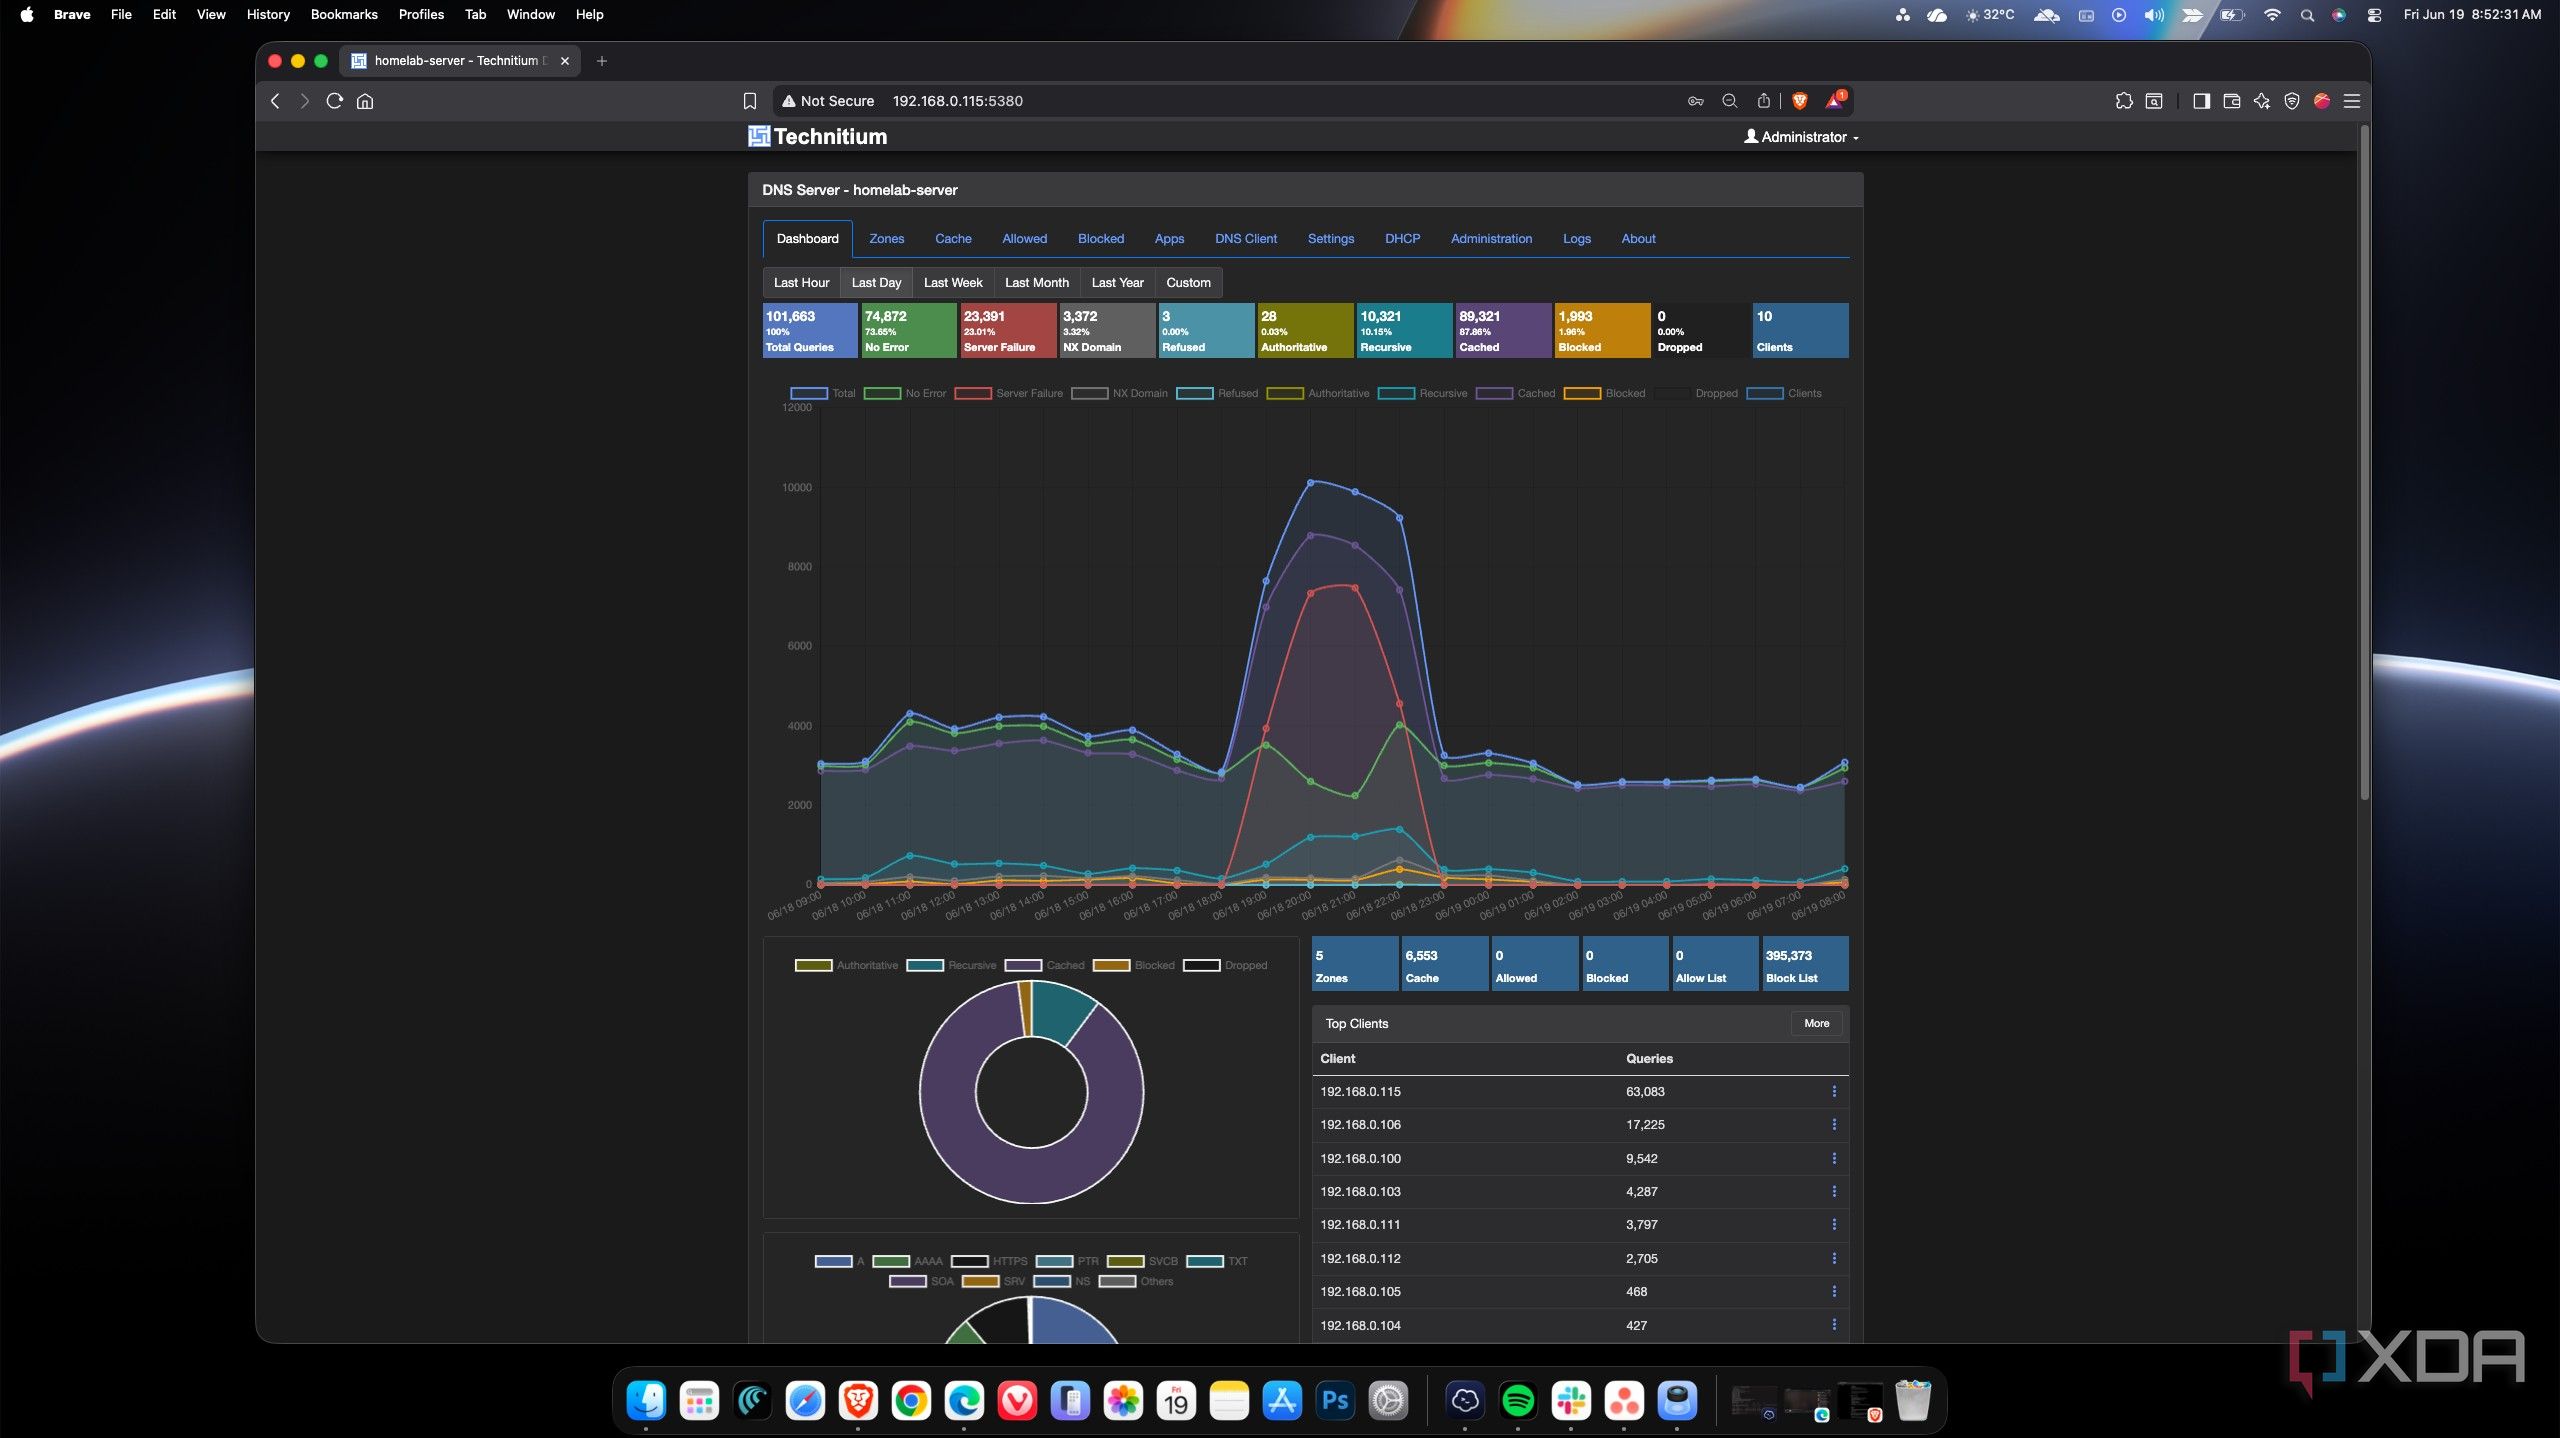
Task: Launch Spotify from the Dock
Action: (1518, 1401)
